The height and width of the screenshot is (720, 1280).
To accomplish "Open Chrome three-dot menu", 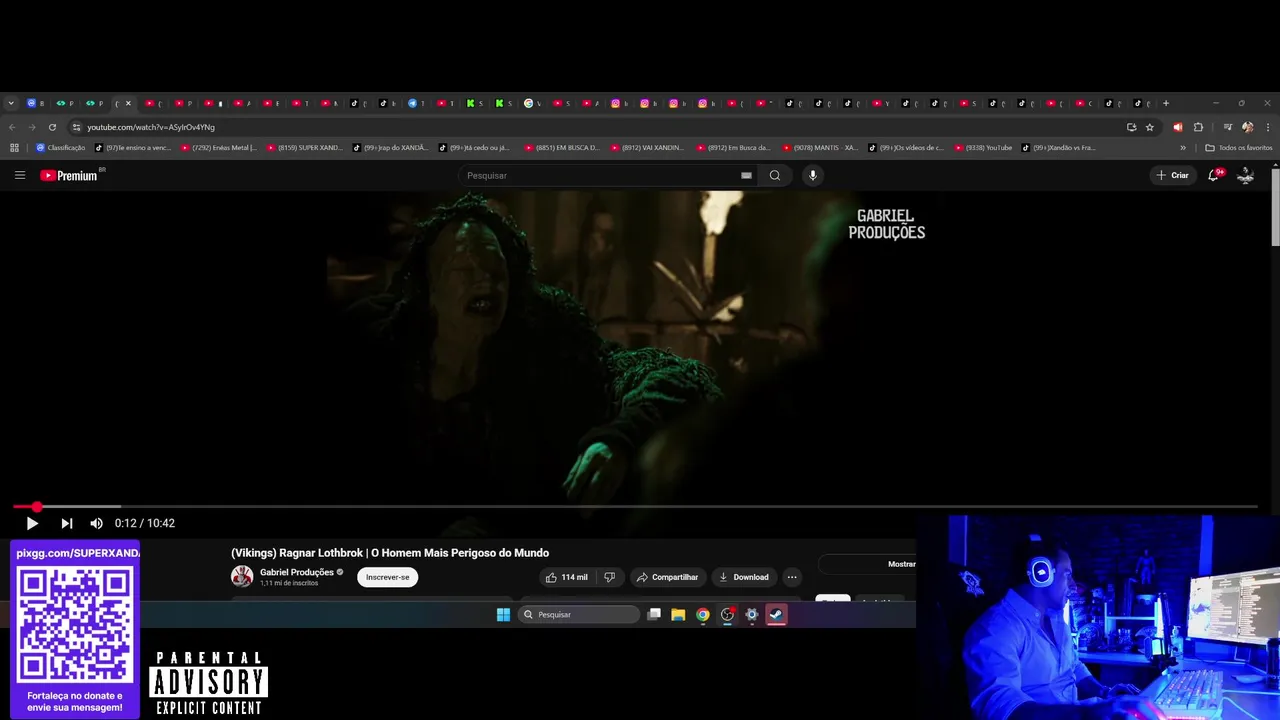I will [x=1268, y=127].
